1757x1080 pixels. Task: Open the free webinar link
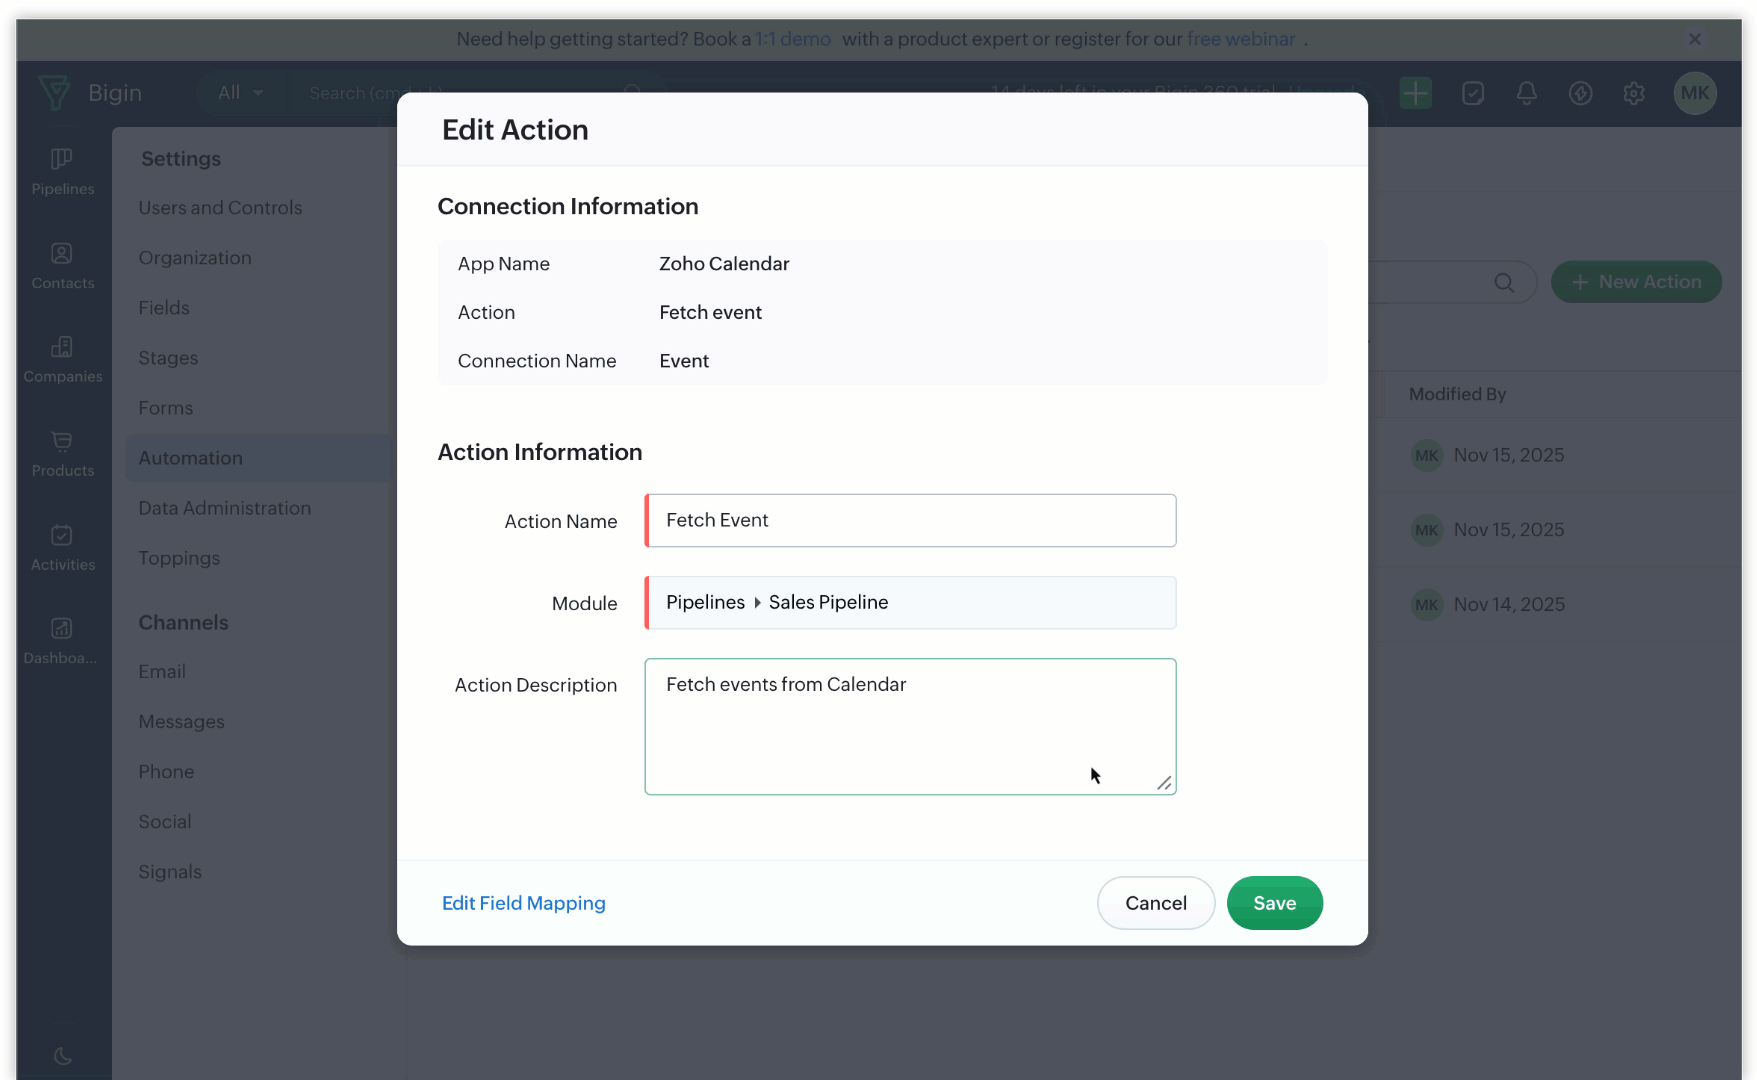pyautogui.click(x=1241, y=39)
